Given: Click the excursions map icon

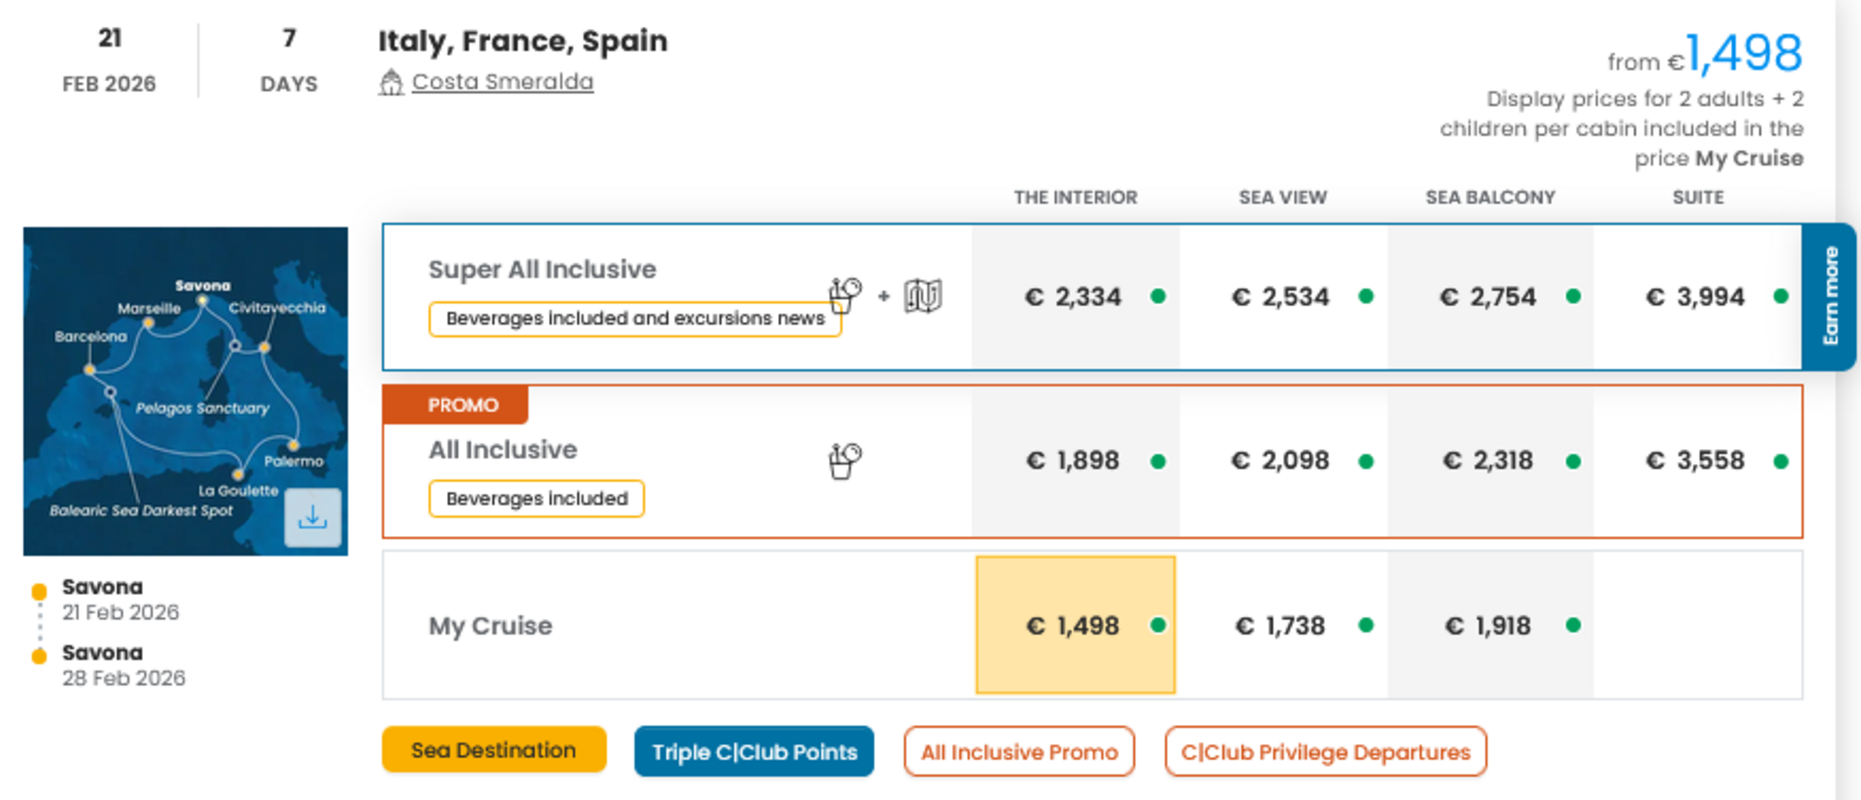Looking at the screenshot, I should (923, 296).
